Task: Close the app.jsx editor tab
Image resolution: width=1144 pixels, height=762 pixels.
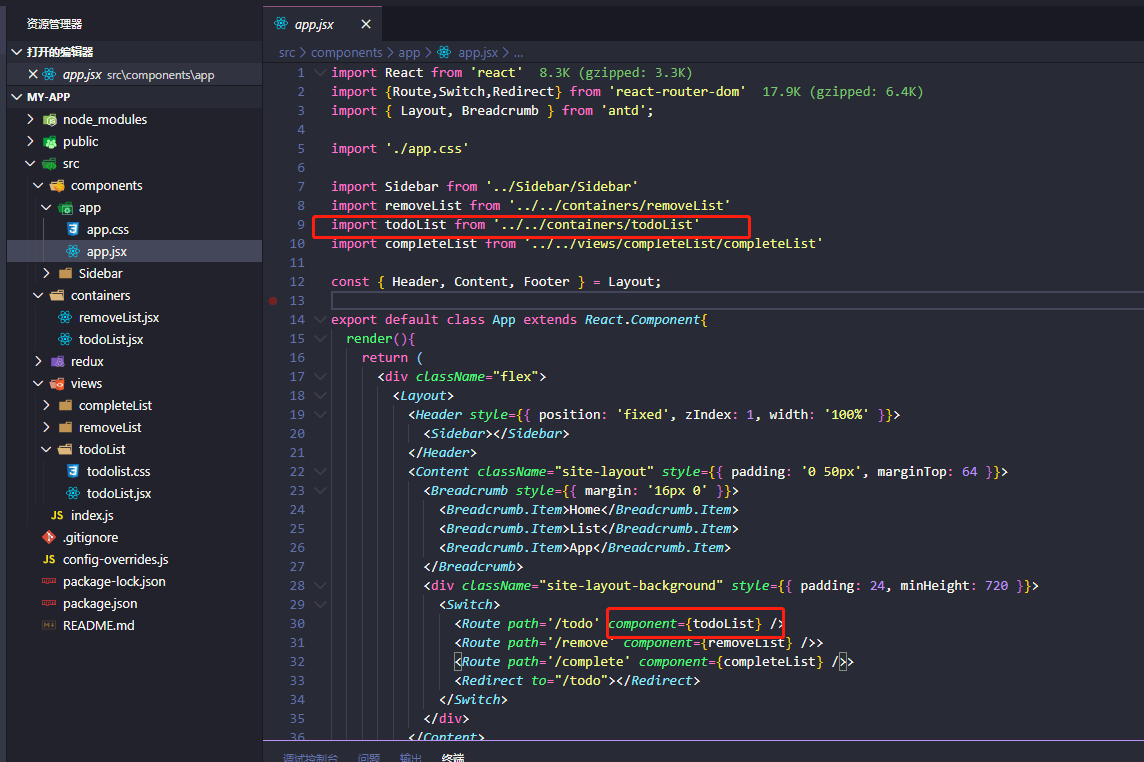Action: (366, 24)
